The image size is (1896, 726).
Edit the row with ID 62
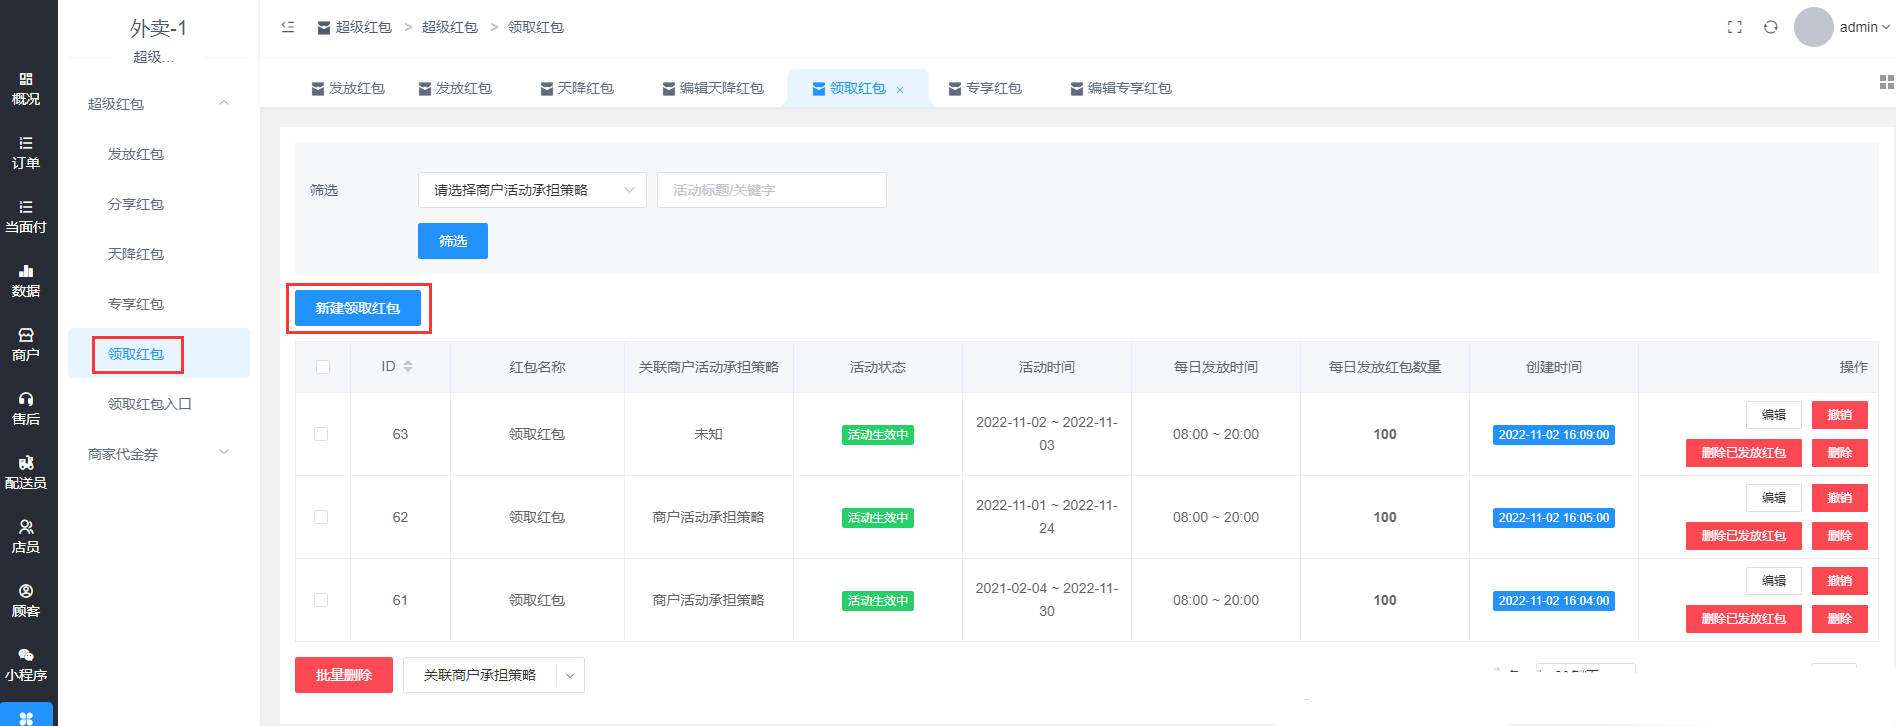pos(1774,498)
